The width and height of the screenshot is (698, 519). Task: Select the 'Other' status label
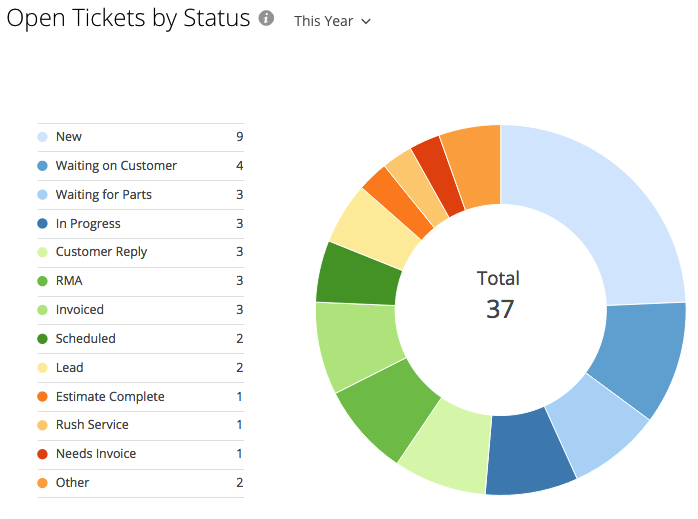72,483
